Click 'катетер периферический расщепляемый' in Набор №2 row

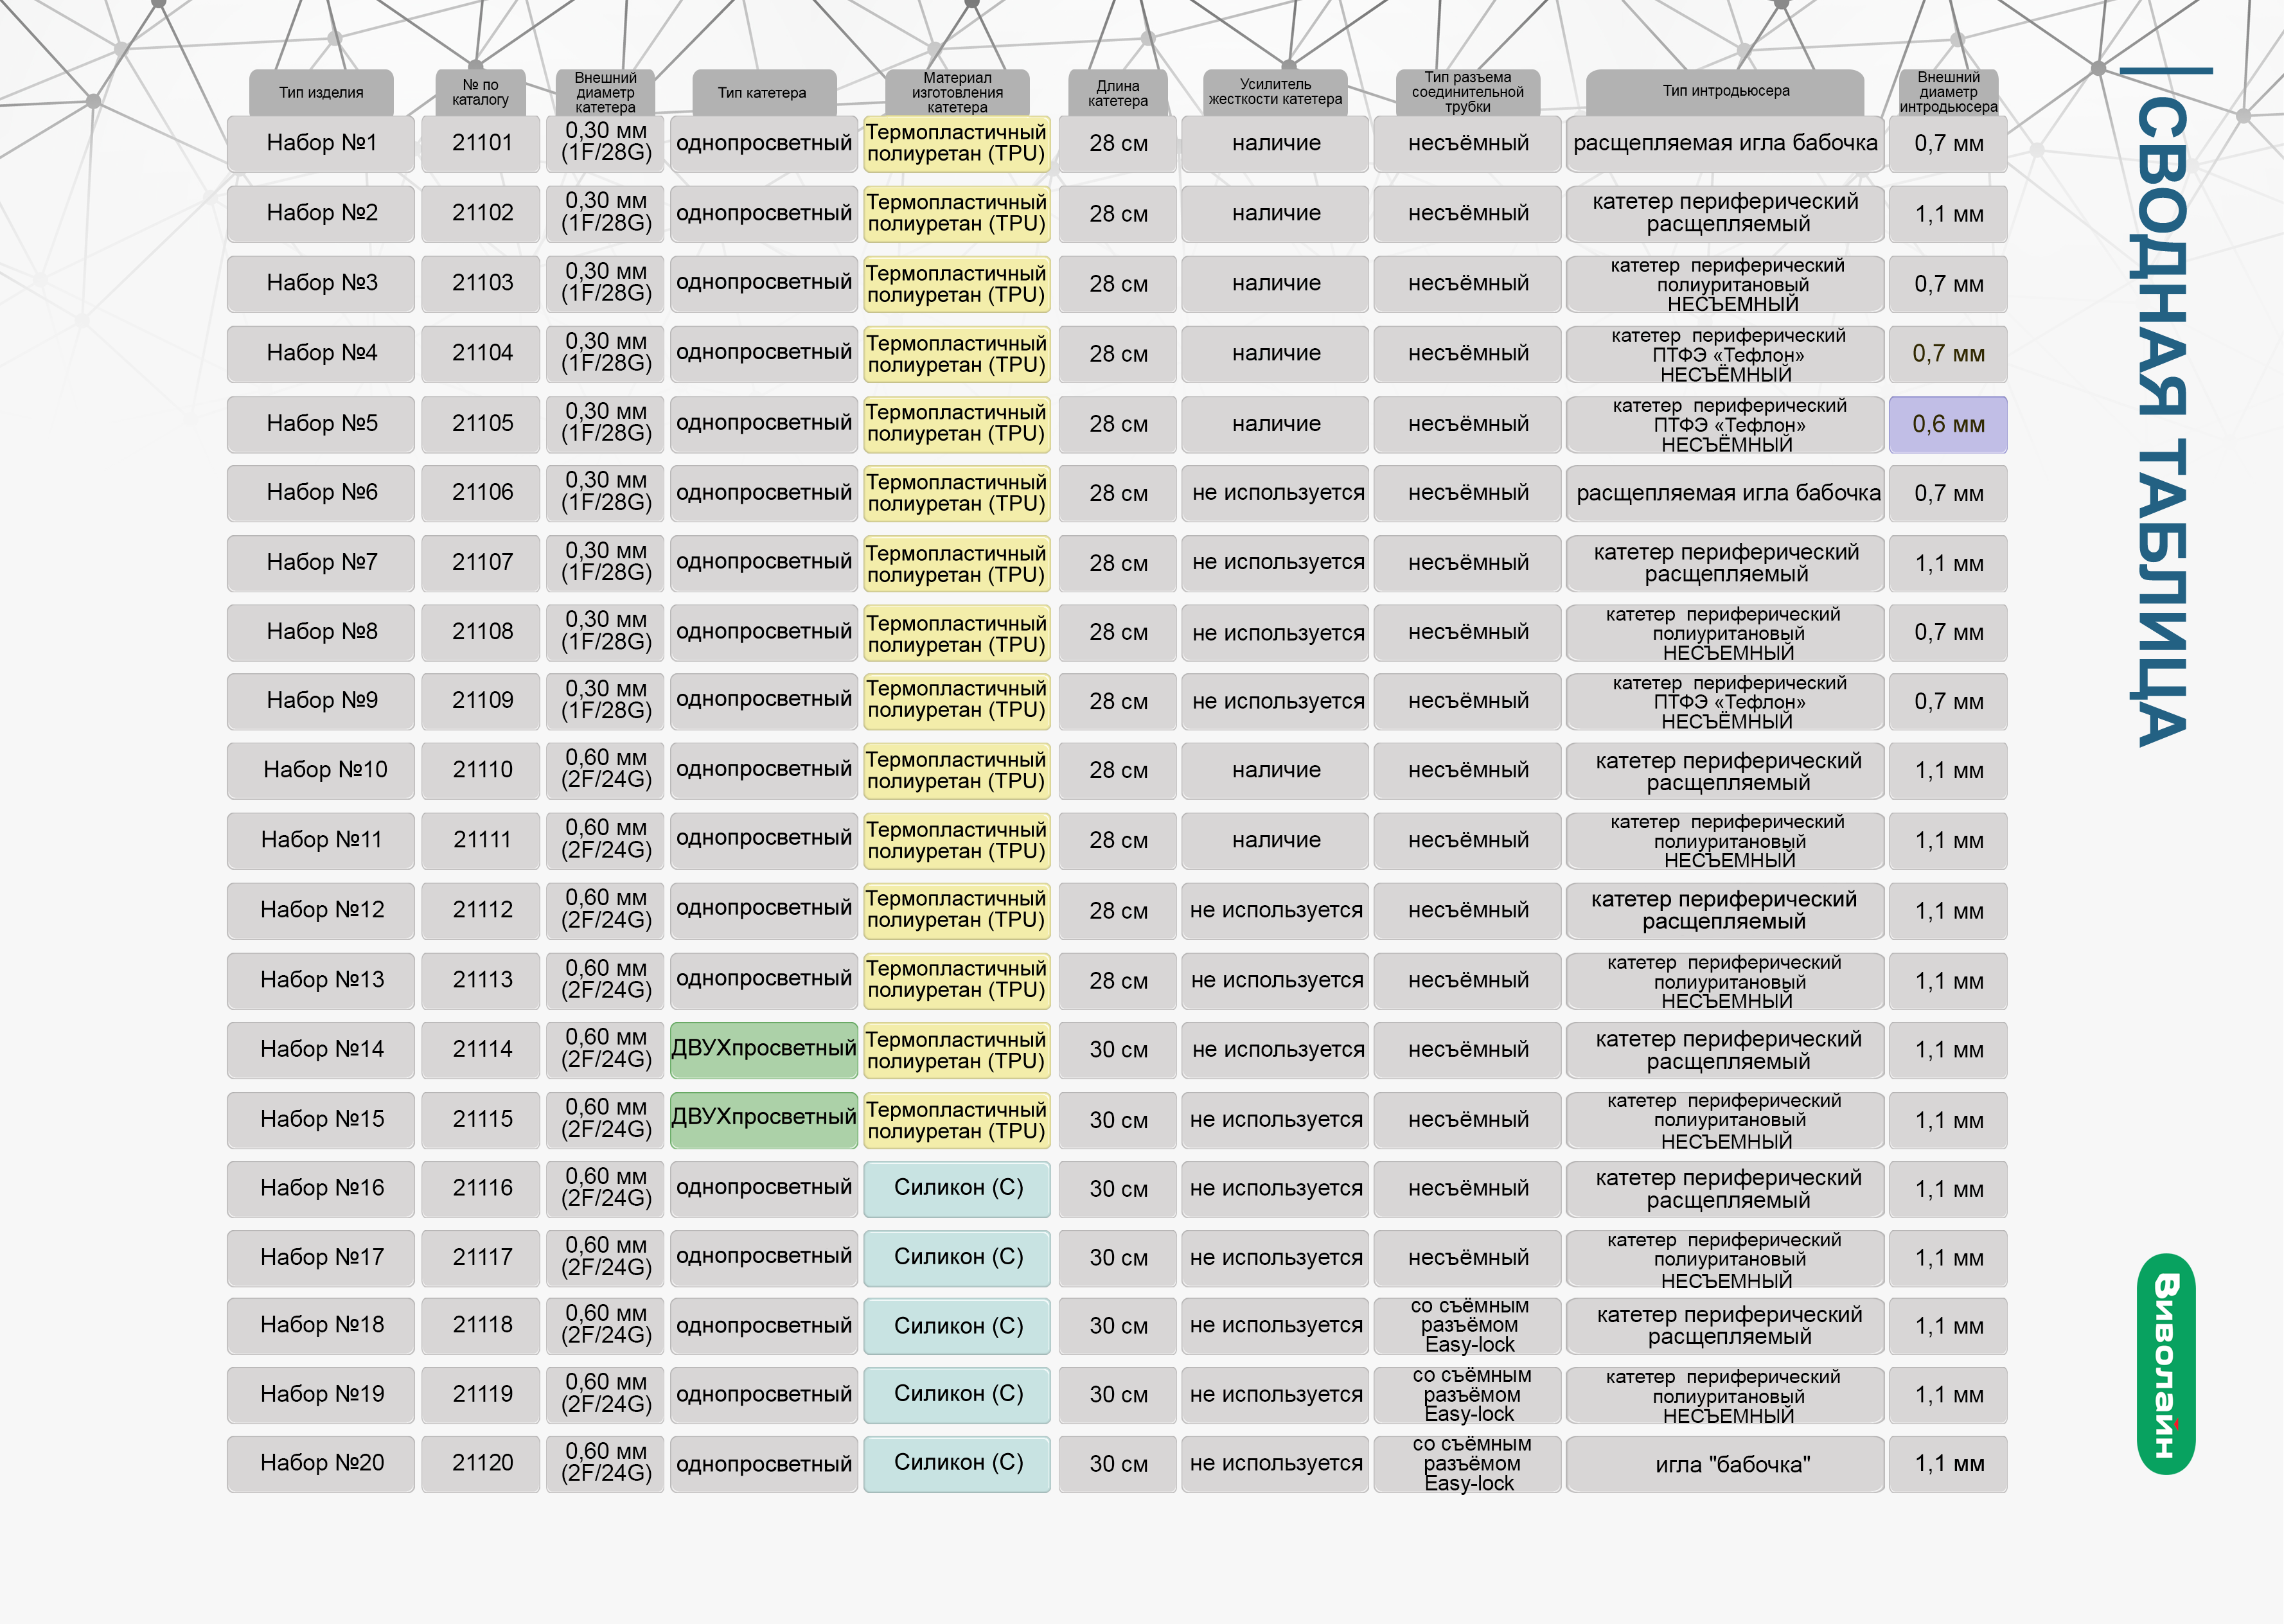1725,214
